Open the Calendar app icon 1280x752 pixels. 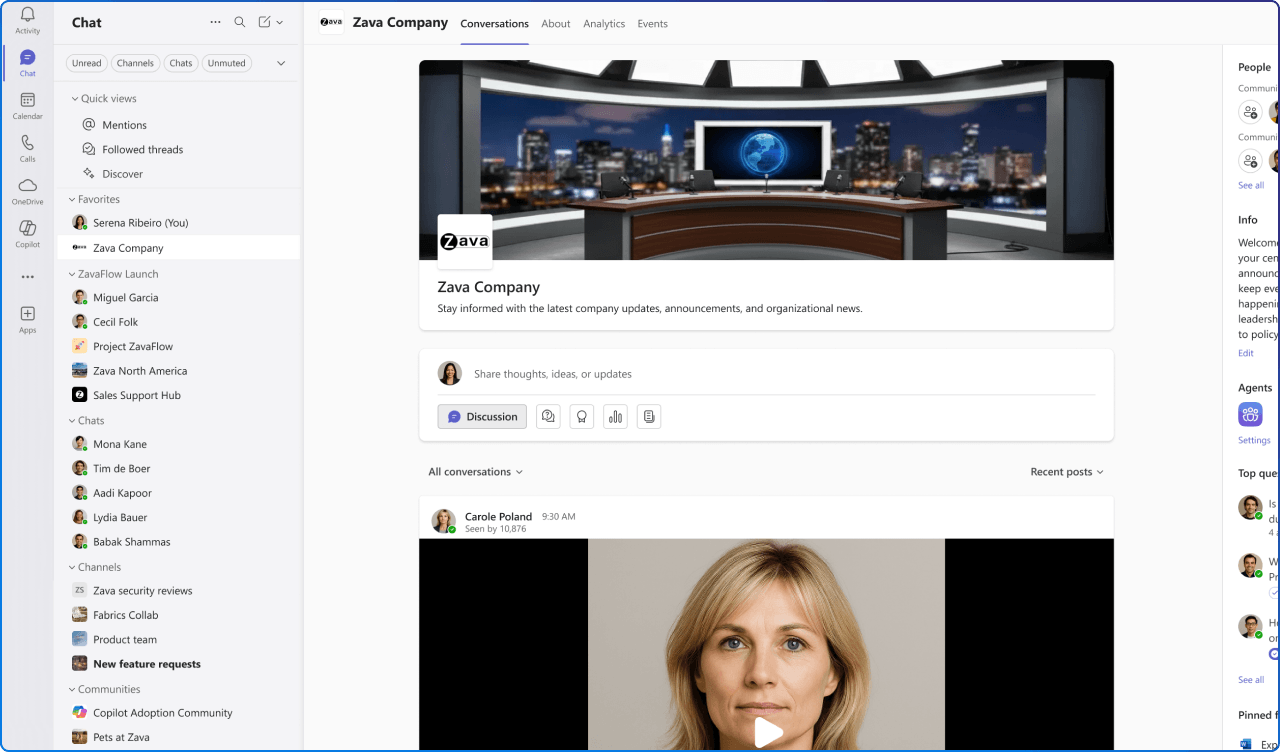tap(27, 105)
